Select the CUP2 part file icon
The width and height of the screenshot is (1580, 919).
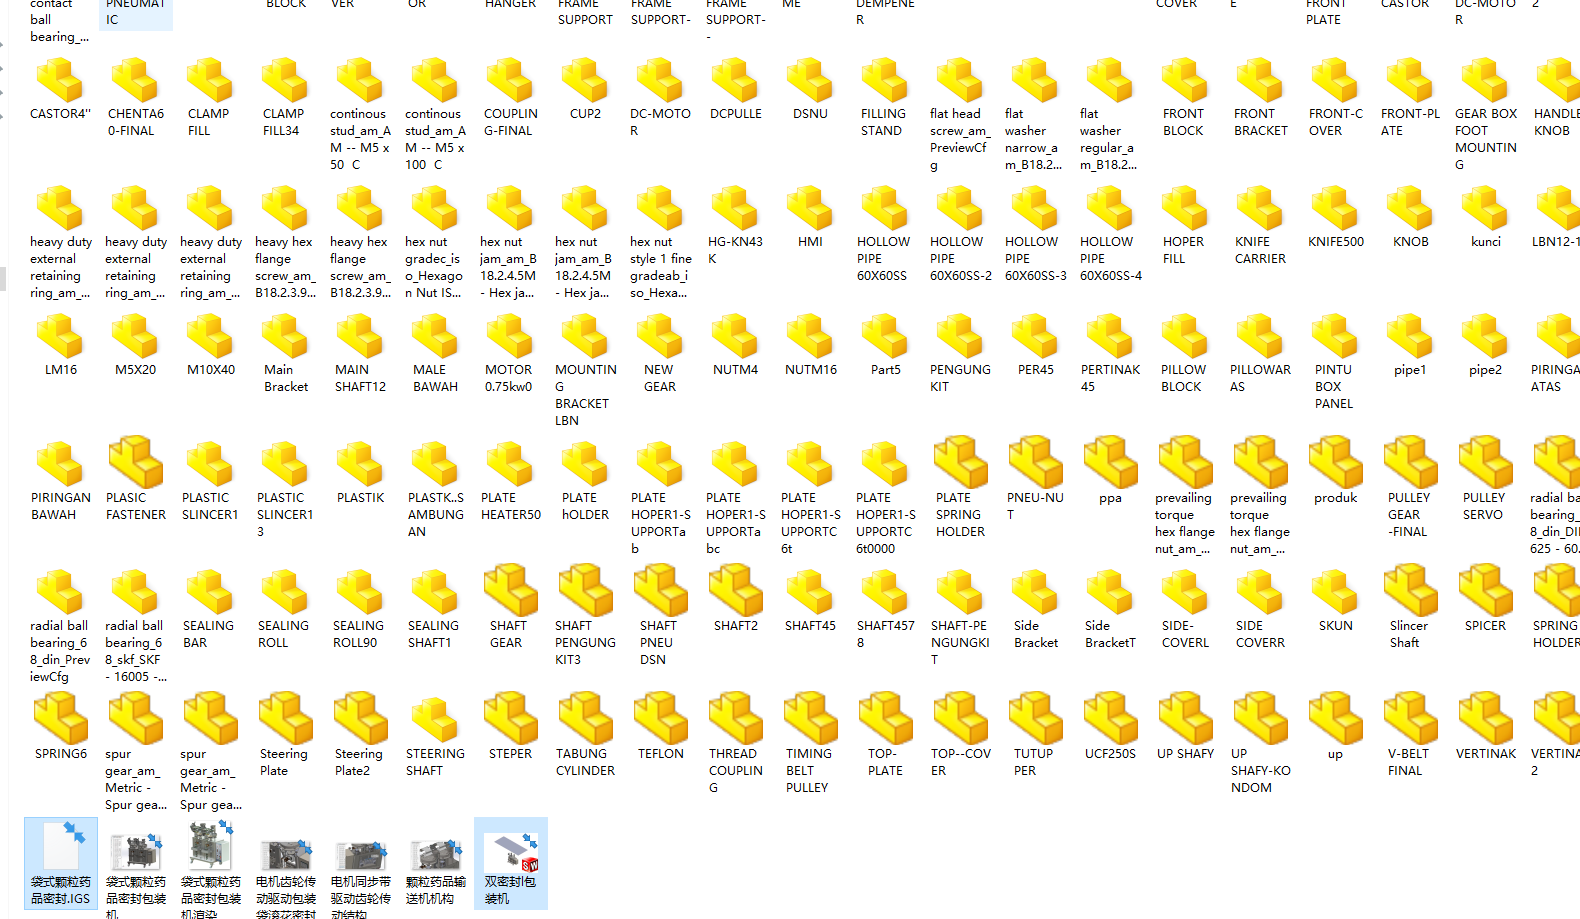585,80
